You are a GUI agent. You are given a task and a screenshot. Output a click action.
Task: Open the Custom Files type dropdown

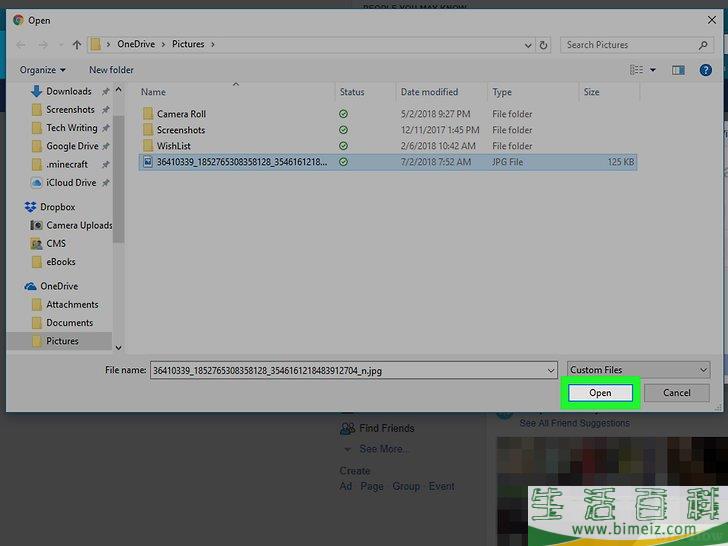638,370
